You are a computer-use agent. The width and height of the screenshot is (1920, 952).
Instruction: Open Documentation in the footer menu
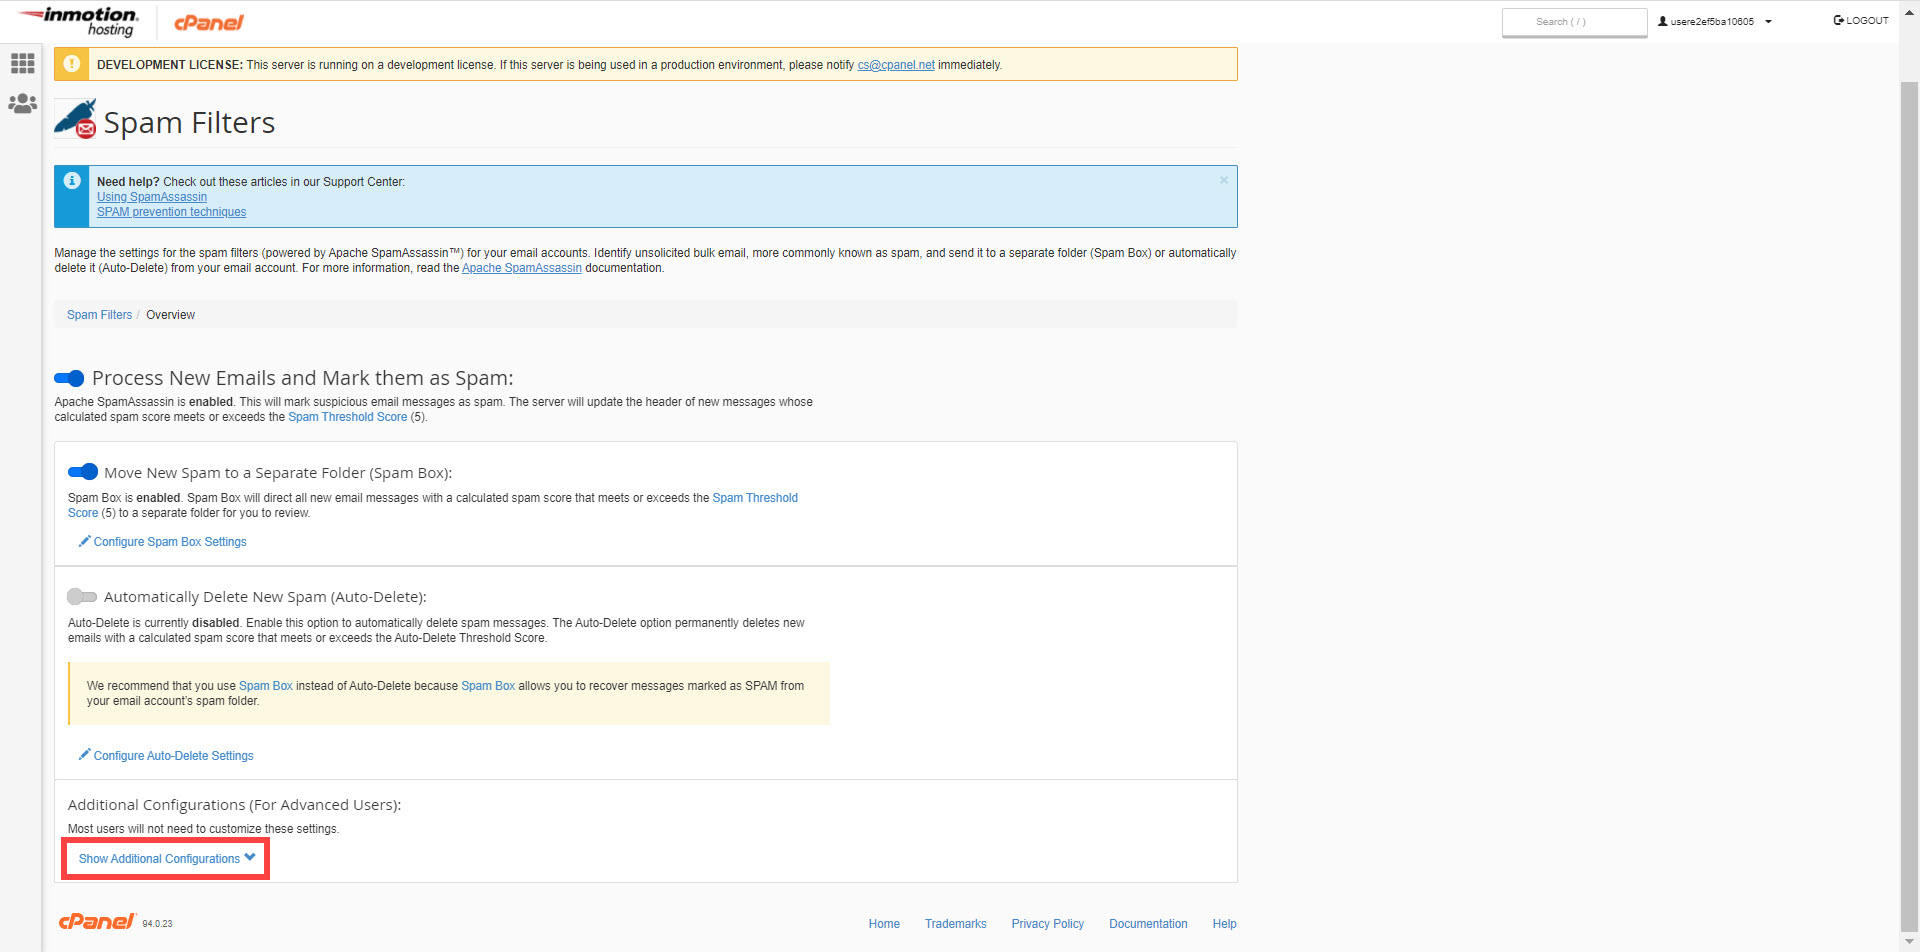point(1147,924)
